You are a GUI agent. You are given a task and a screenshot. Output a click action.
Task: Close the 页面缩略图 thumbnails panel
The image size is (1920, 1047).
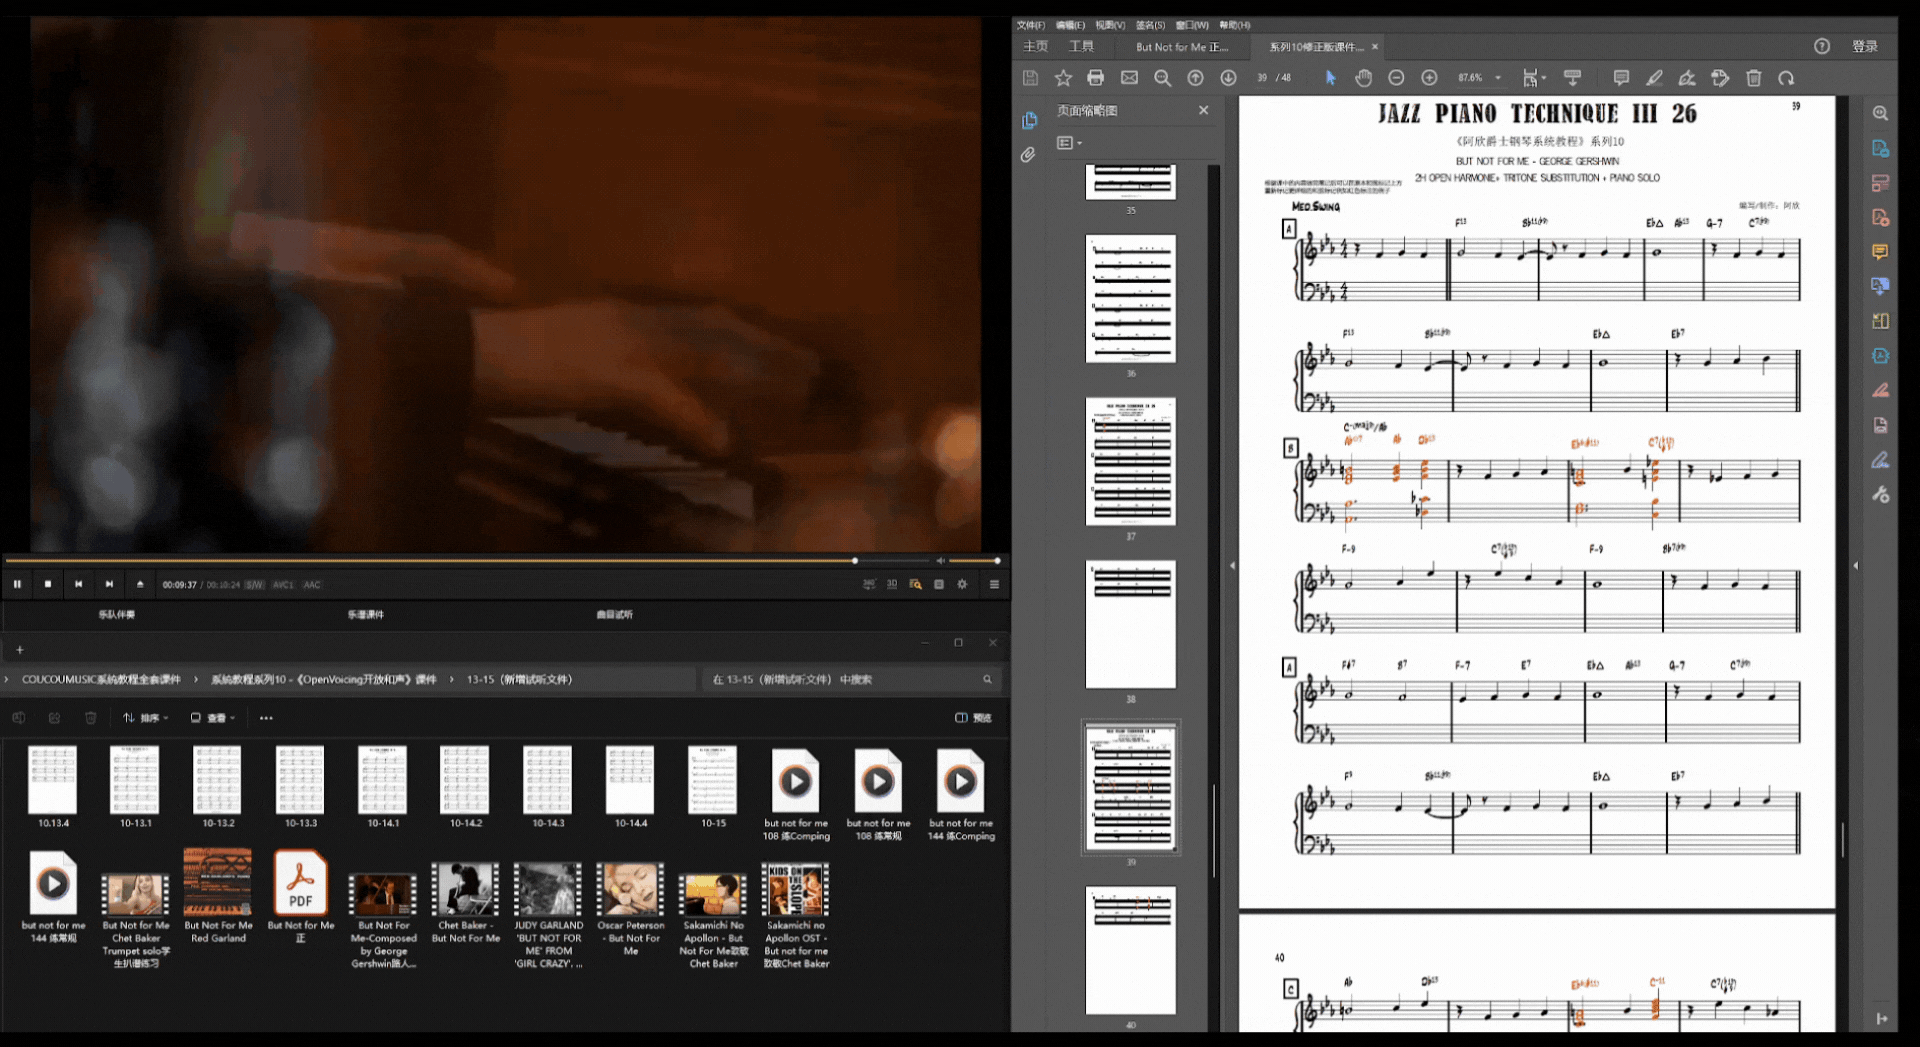click(x=1204, y=111)
